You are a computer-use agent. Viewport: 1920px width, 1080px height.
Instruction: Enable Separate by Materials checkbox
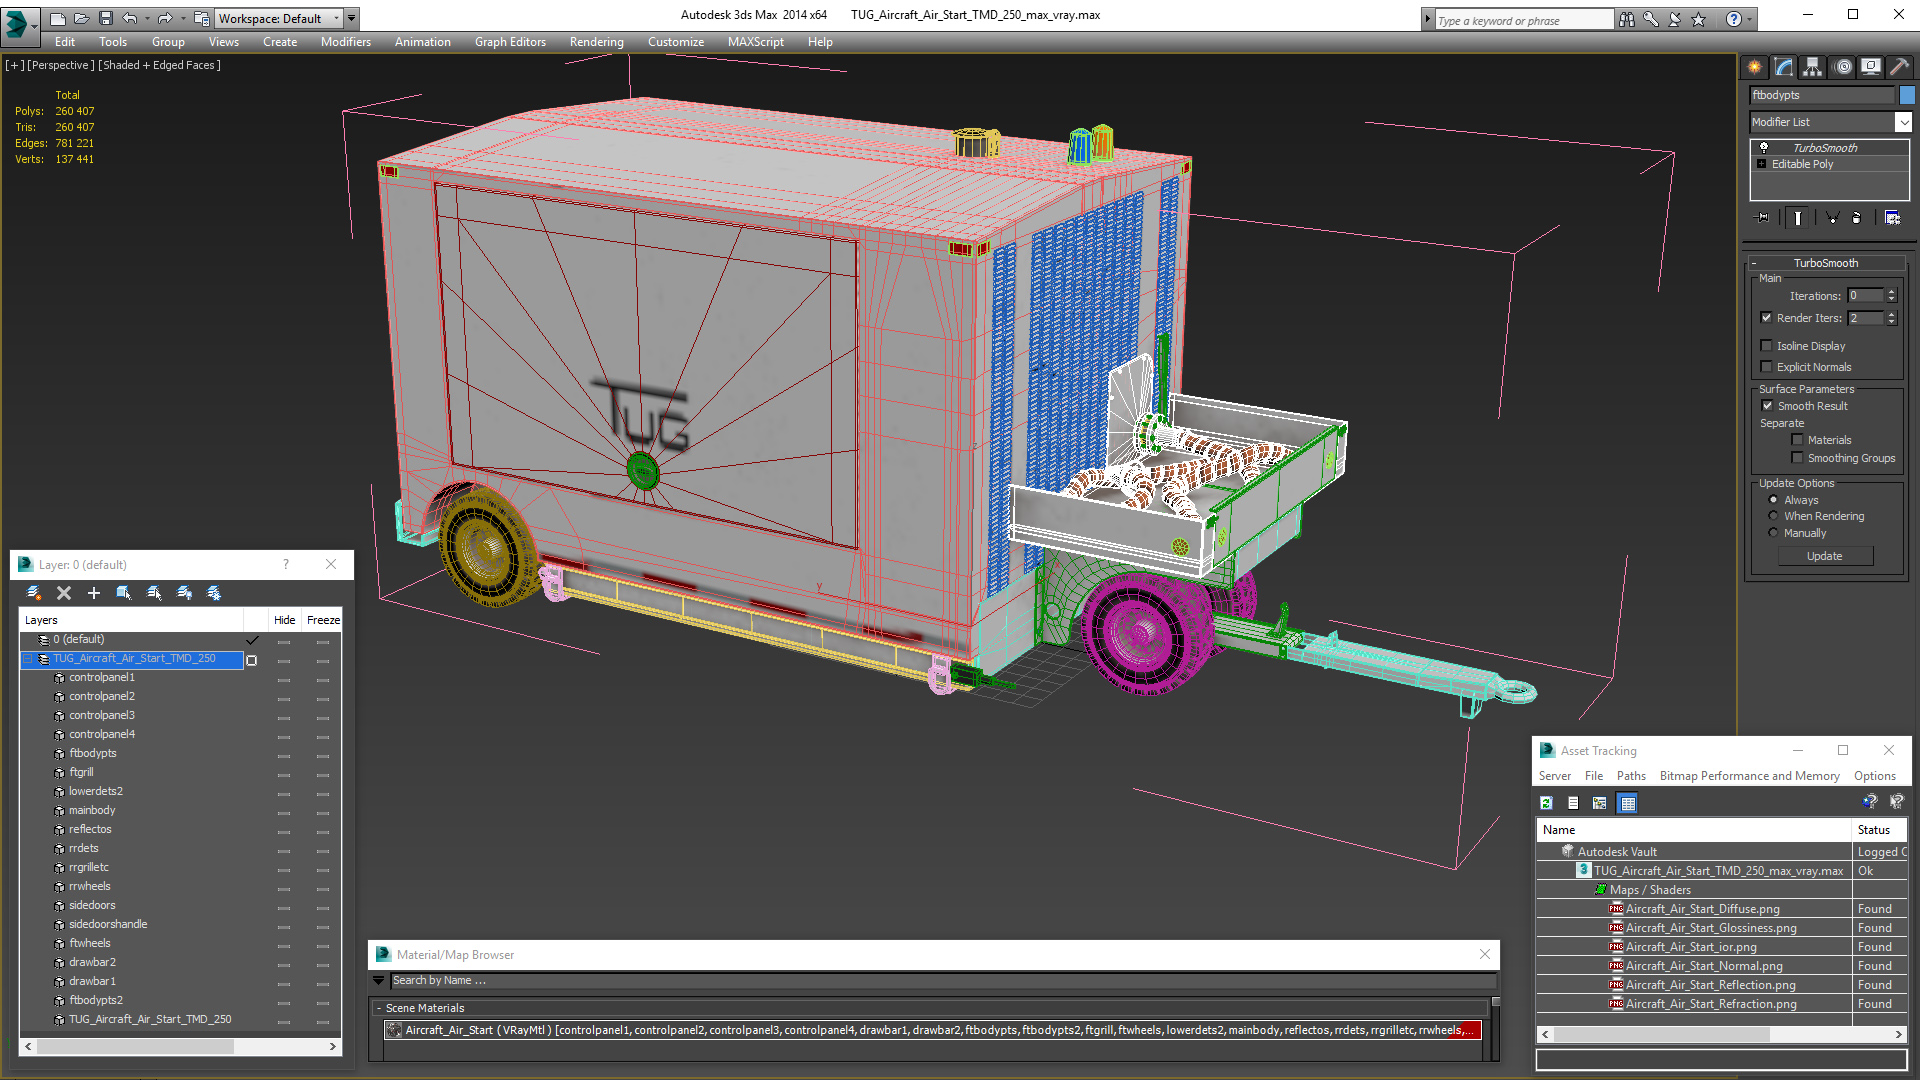click(x=1797, y=440)
